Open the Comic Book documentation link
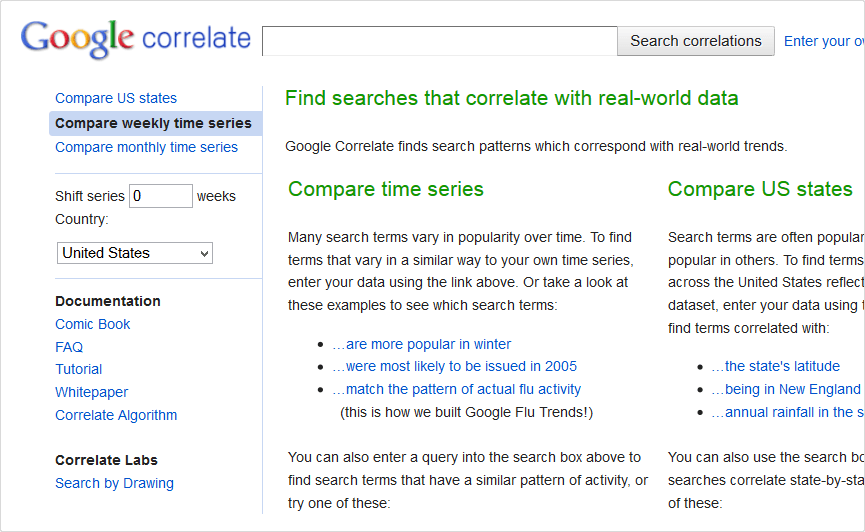This screenshot has width=865, height=532. (93, 324)
